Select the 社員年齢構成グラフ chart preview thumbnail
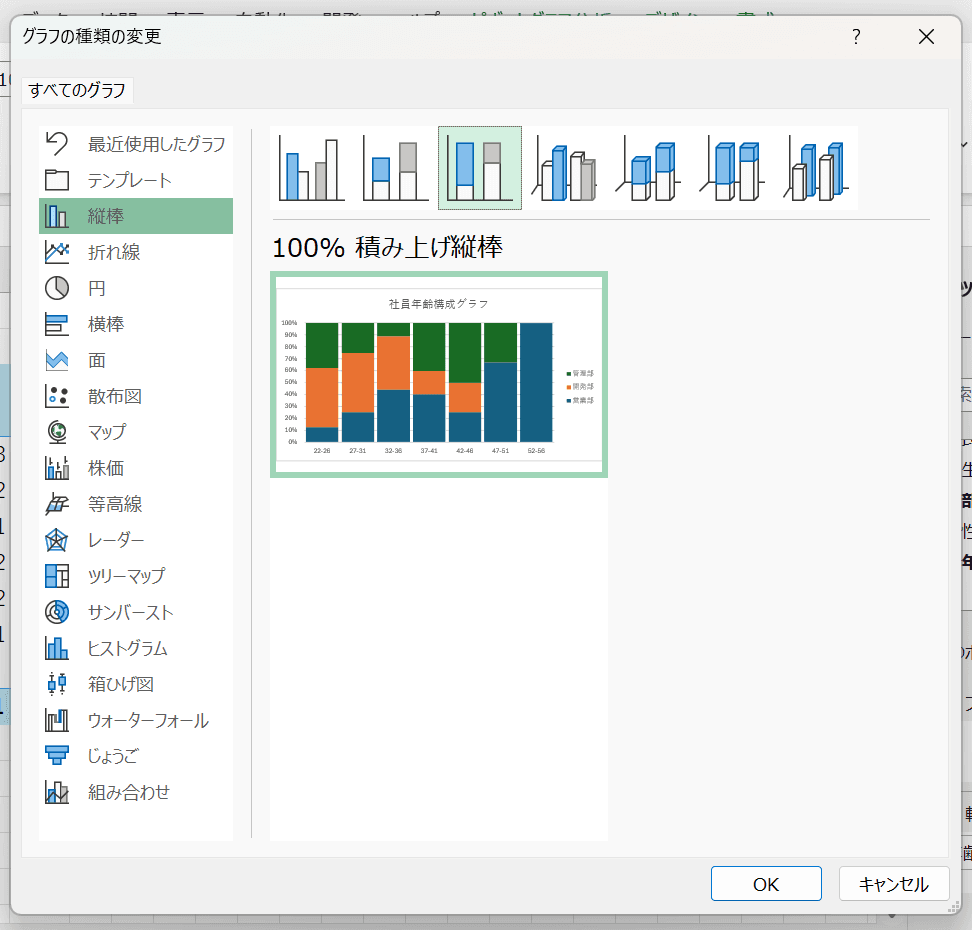 pyautogui.click(x=439, y=374)
